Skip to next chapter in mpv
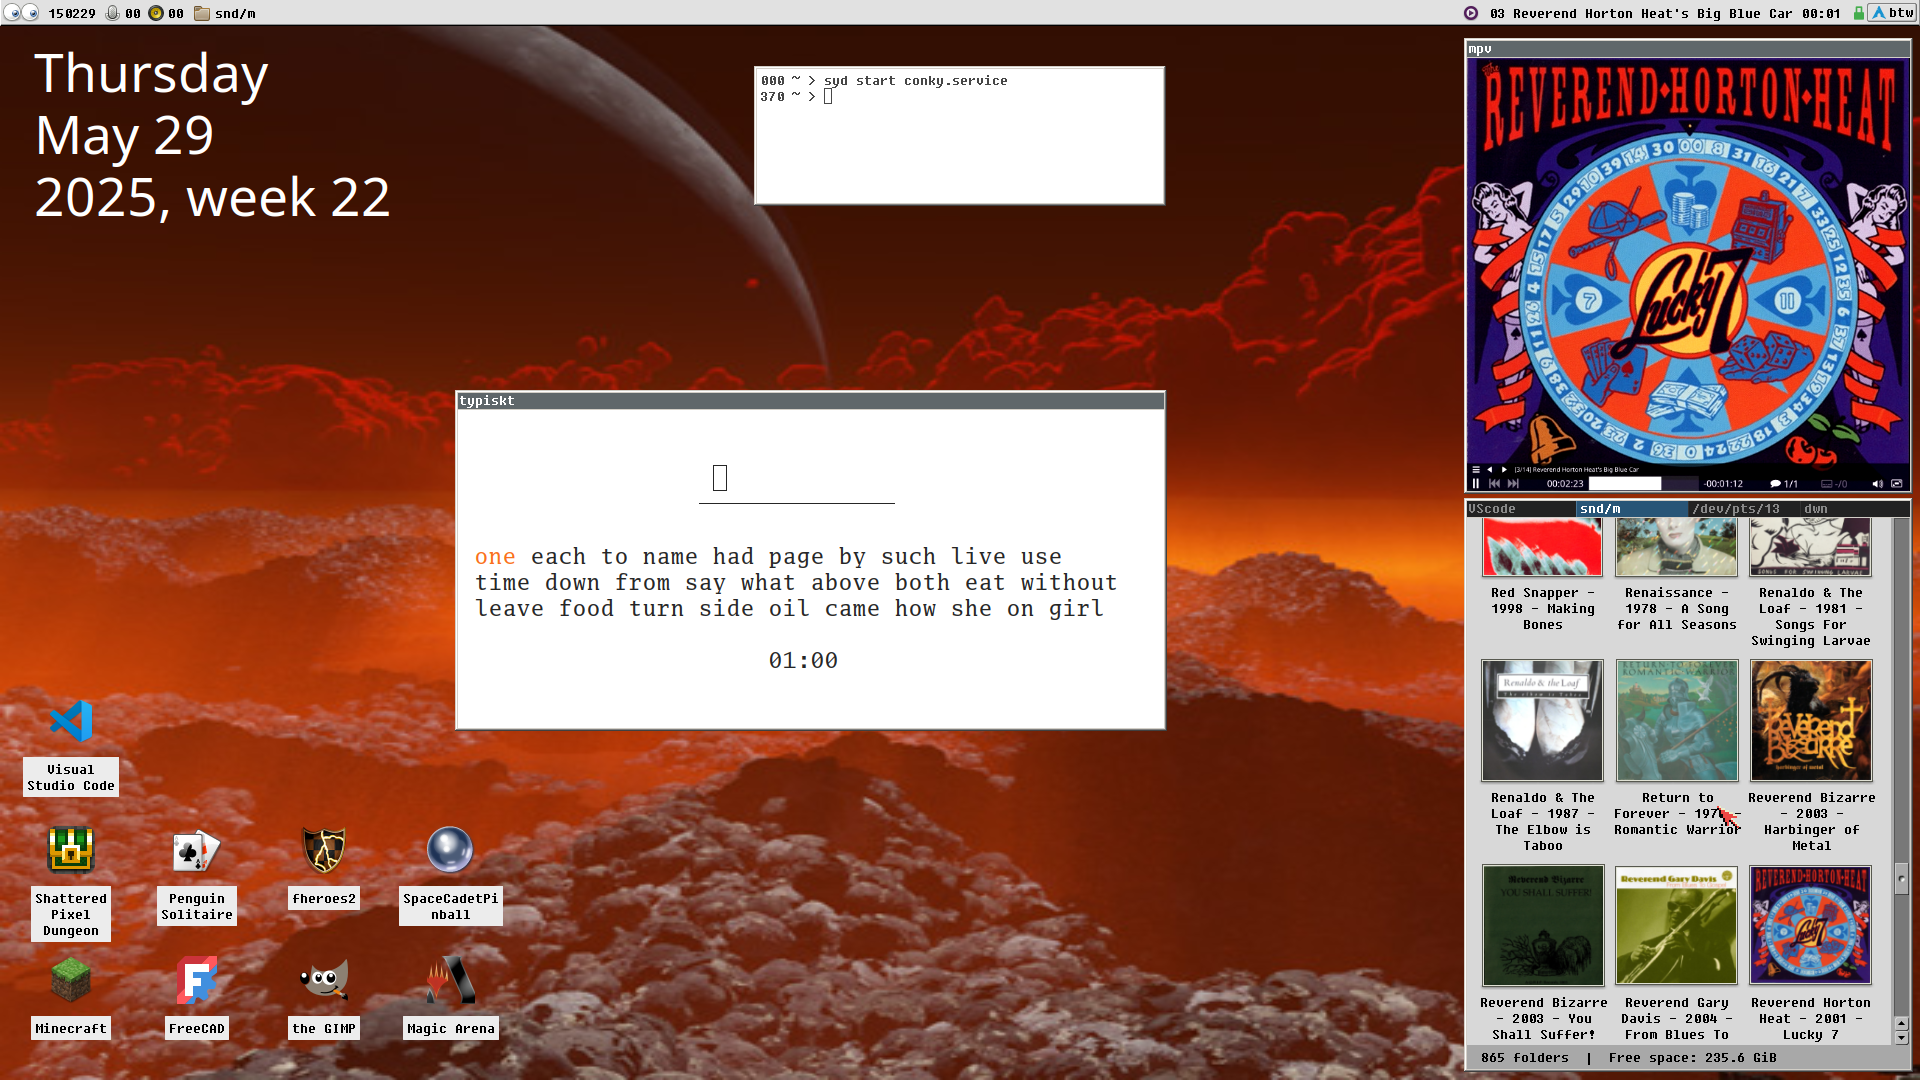The height and width of the screenshot is (1080, 1920). [x=1513, y=484]
